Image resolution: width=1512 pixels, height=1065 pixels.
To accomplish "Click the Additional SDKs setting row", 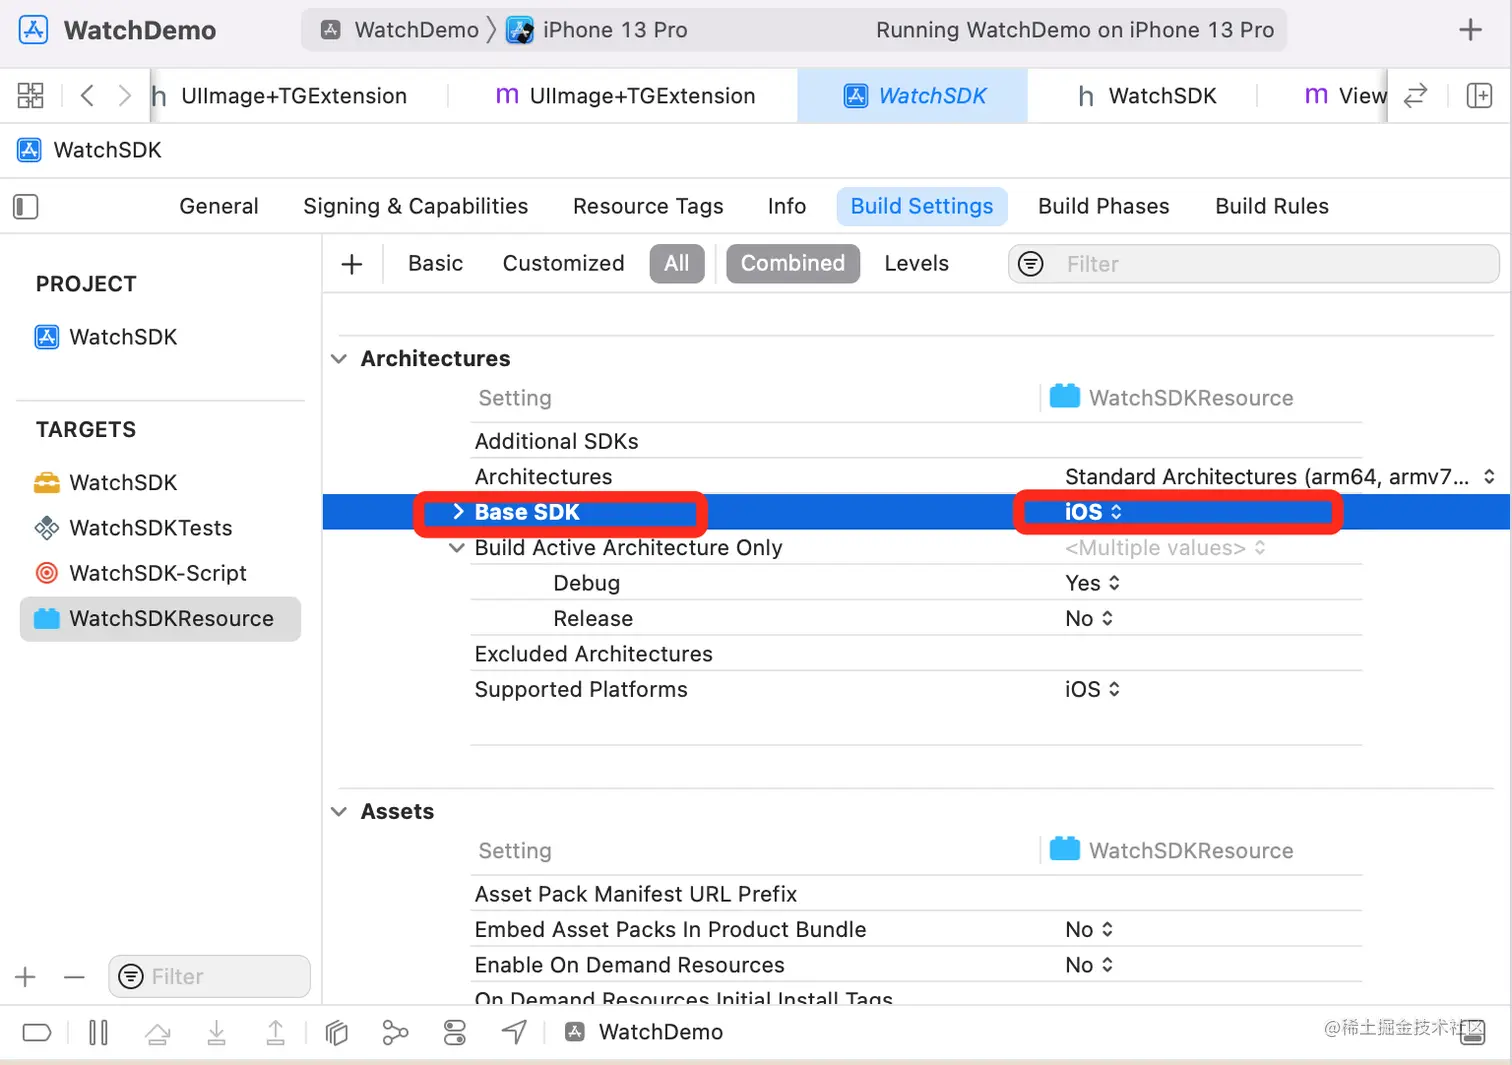I will click(916, 441).
